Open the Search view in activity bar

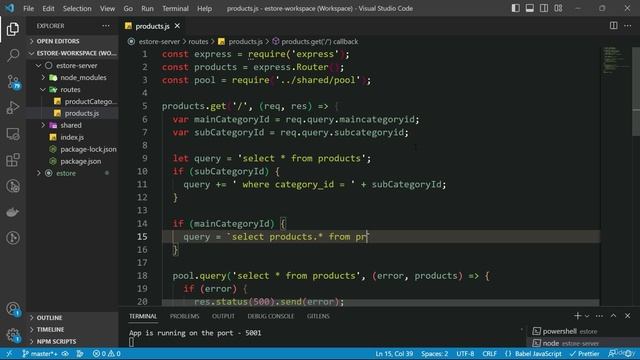click(x=13, y=55)
